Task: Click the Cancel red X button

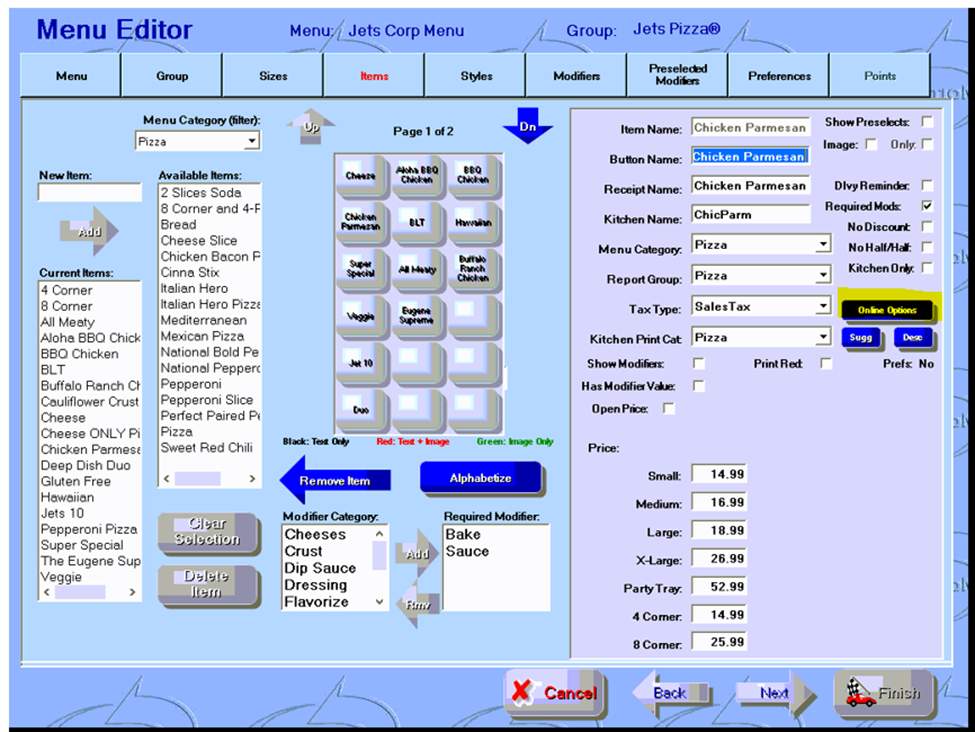Action: coord(555,693)
